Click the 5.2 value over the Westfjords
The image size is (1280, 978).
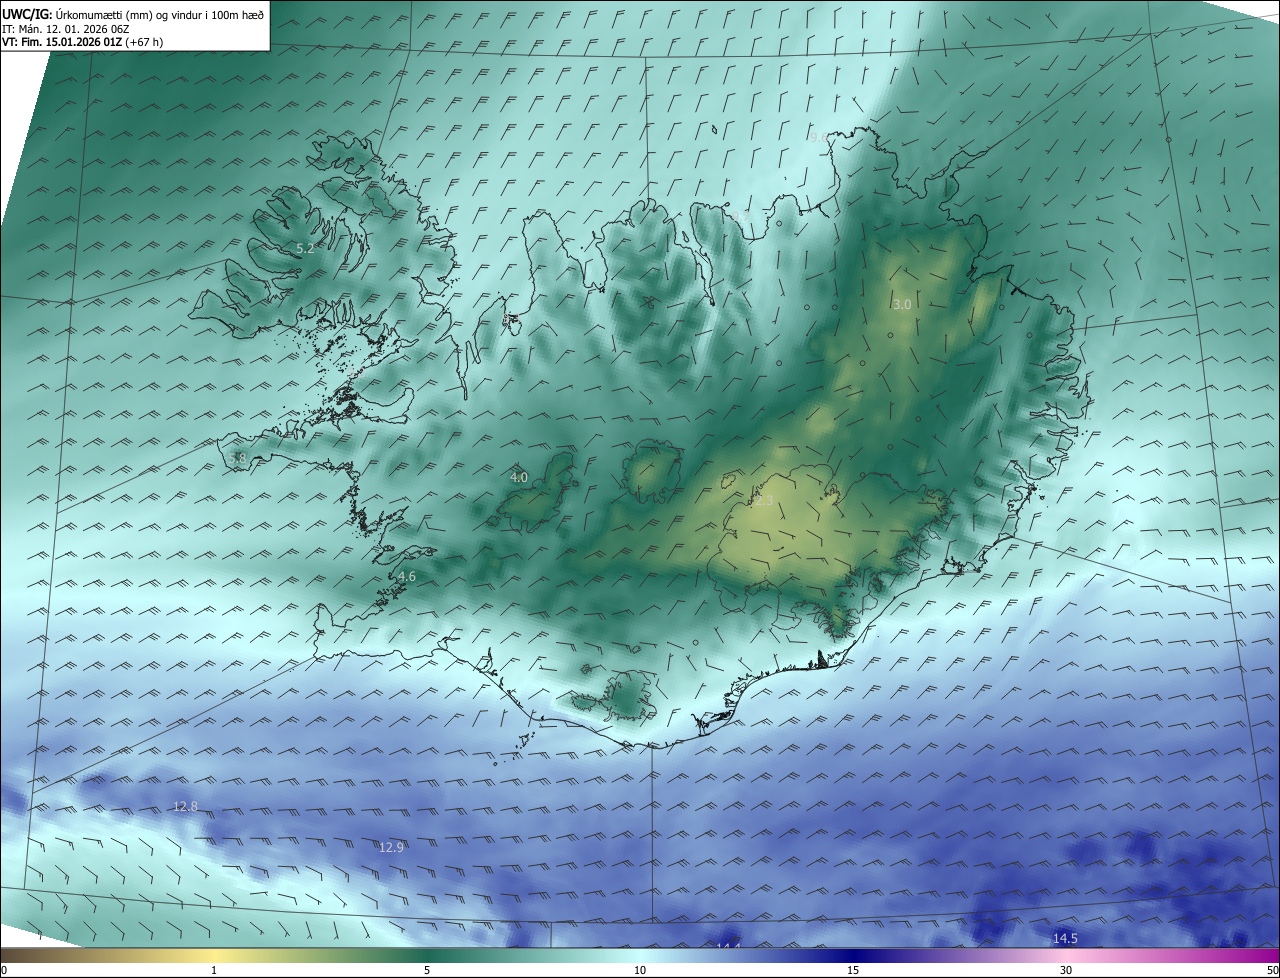click(x=305, y=248)
